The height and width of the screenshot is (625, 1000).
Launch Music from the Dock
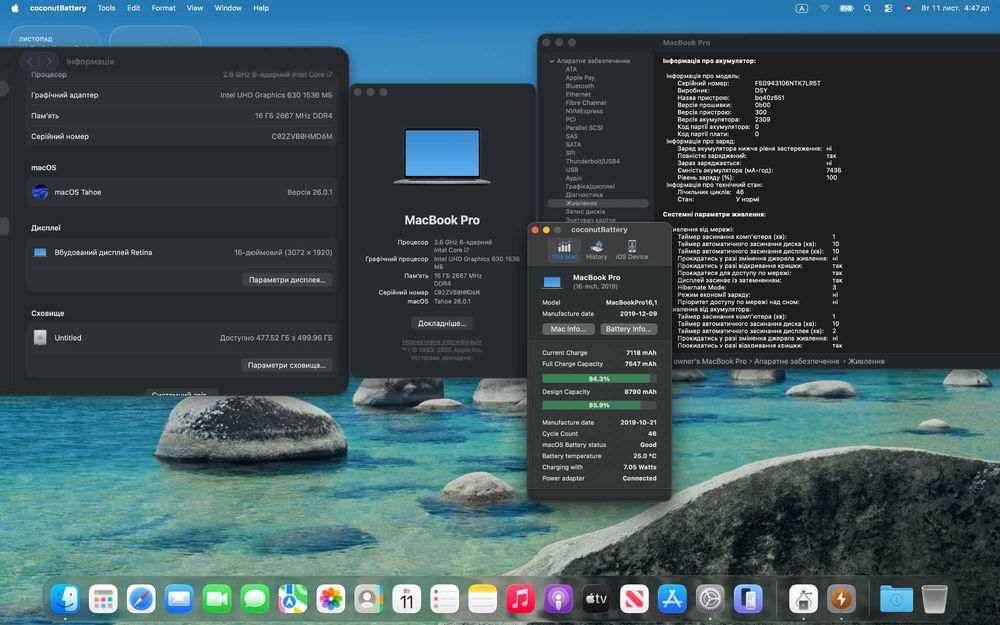tap(520, 599)
